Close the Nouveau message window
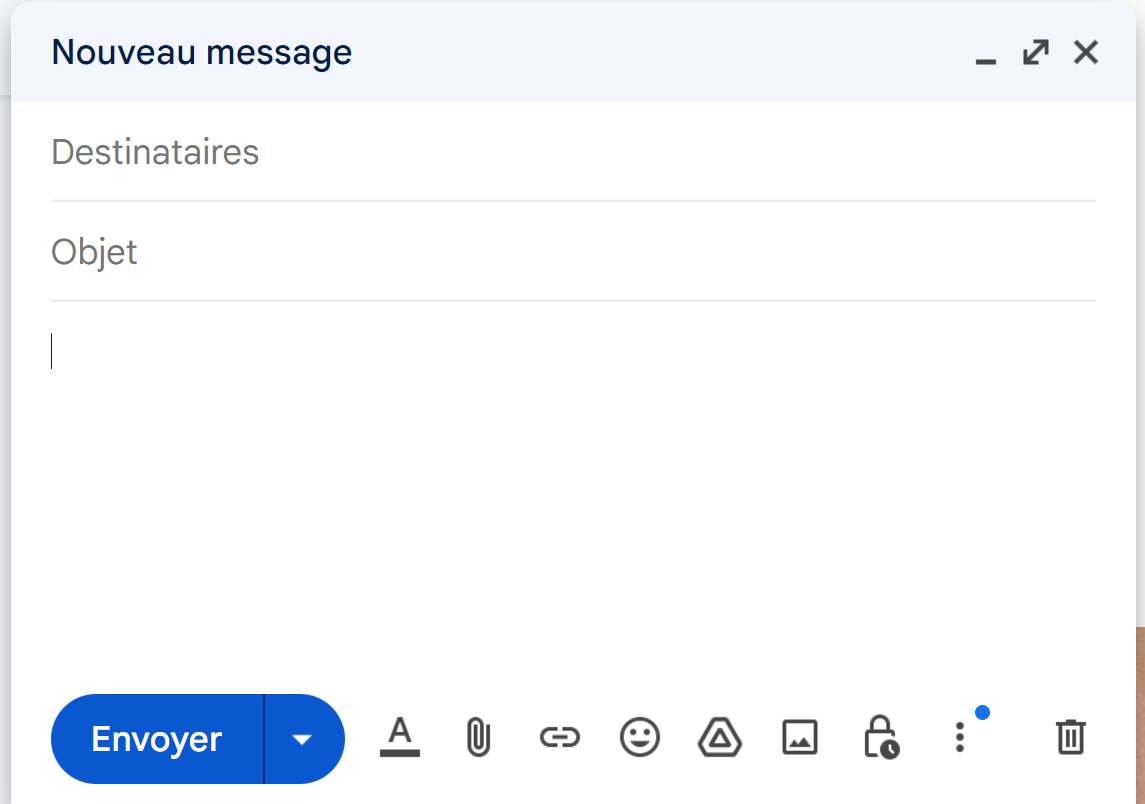This screenshot has width=1145, height=804. pos(1086,52)
